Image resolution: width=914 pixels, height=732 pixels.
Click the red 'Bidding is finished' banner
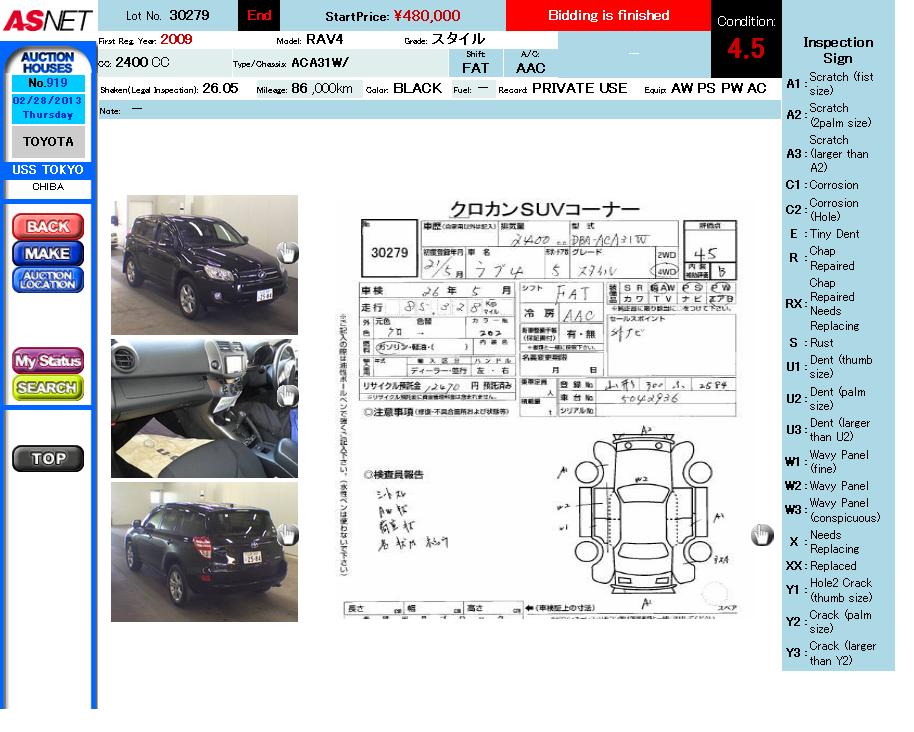(608, 16)
